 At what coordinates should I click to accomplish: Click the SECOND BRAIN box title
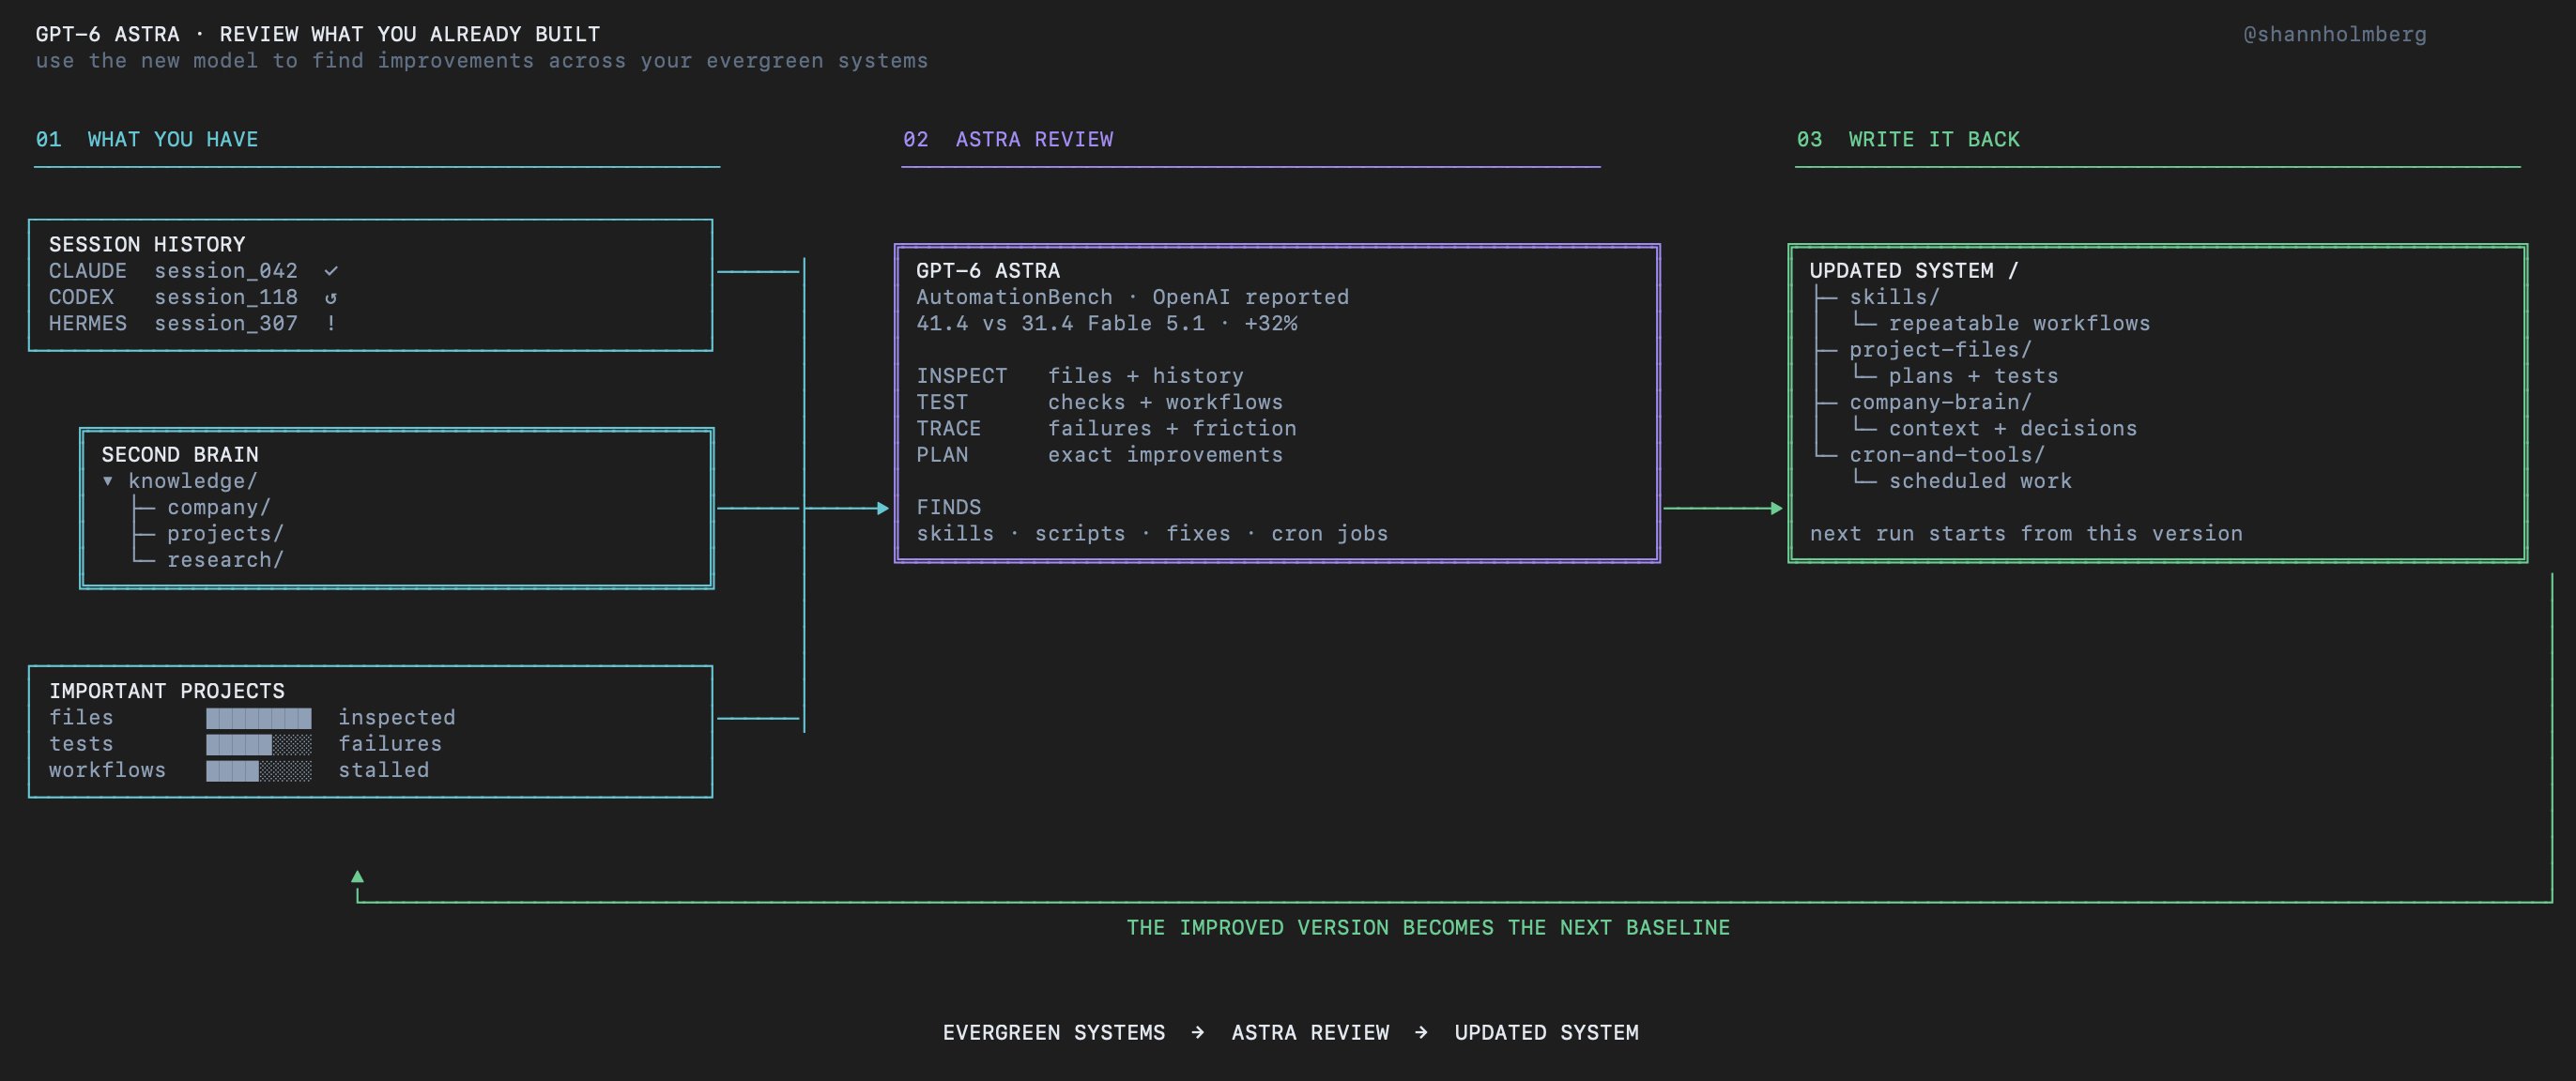(180, 455)
